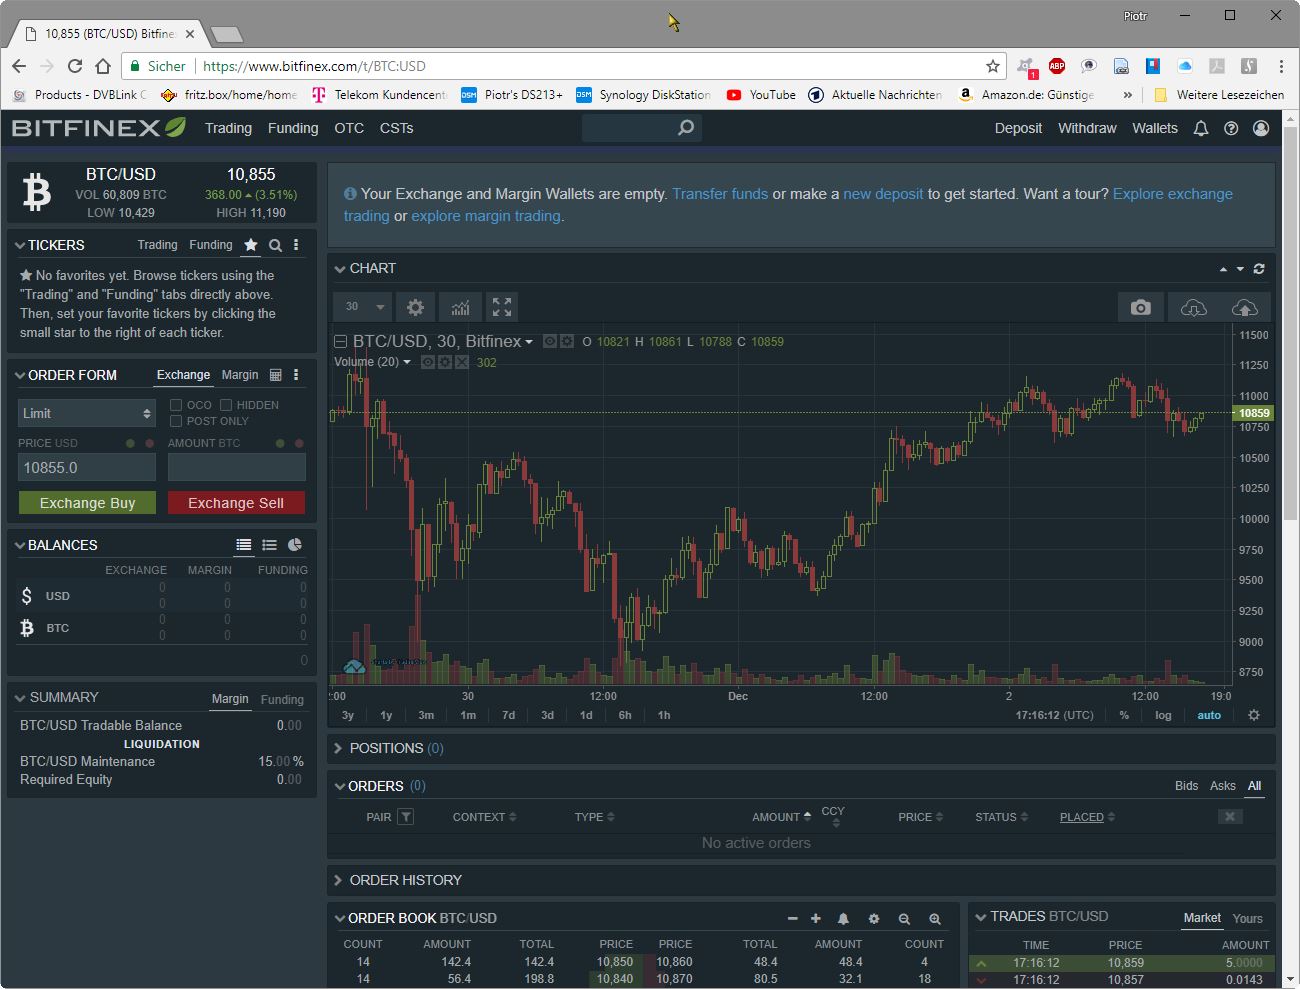Open chart settings gear icon
Image resolution: width=1300 pixels, height=989 pixels.
(x=415, y=307)
